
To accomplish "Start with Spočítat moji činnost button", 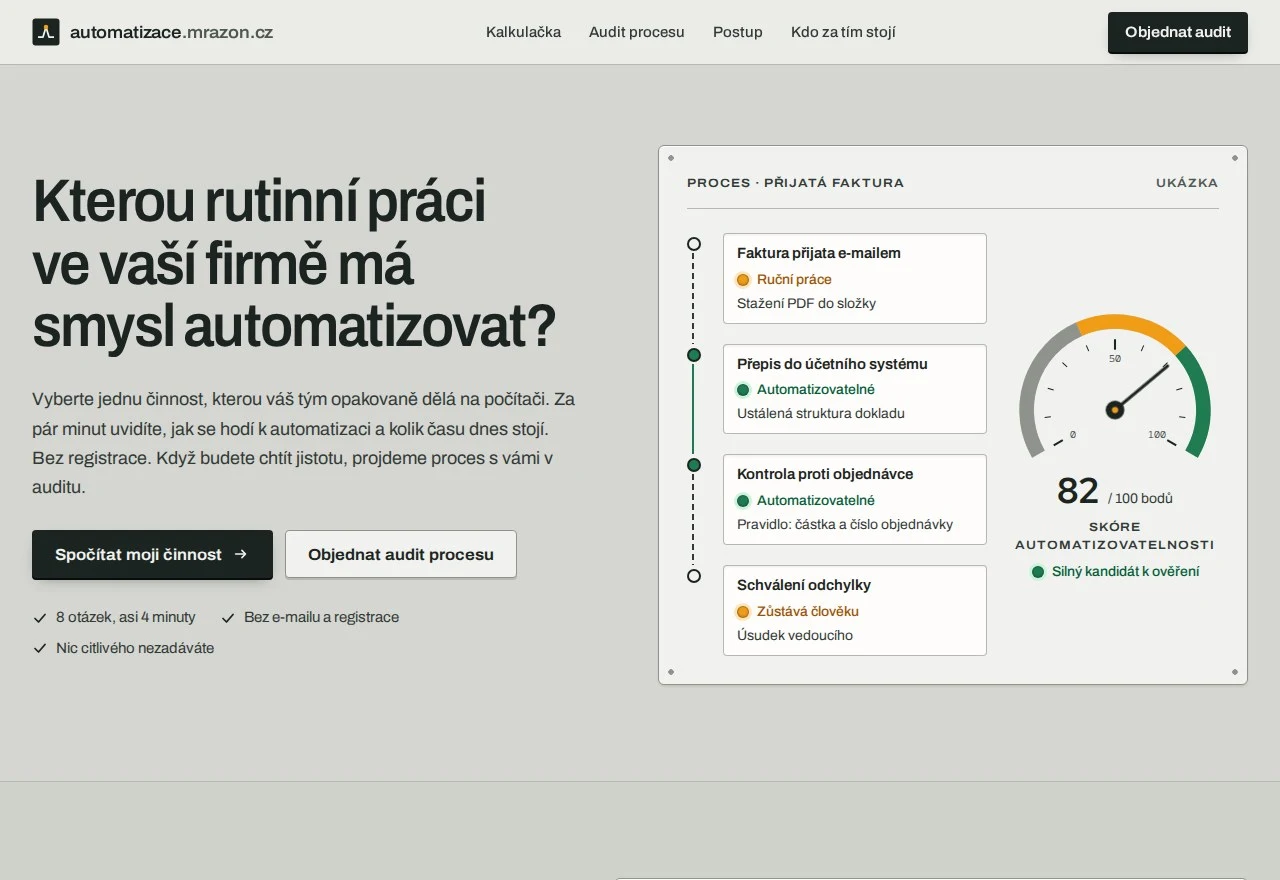I will (152, 554).
